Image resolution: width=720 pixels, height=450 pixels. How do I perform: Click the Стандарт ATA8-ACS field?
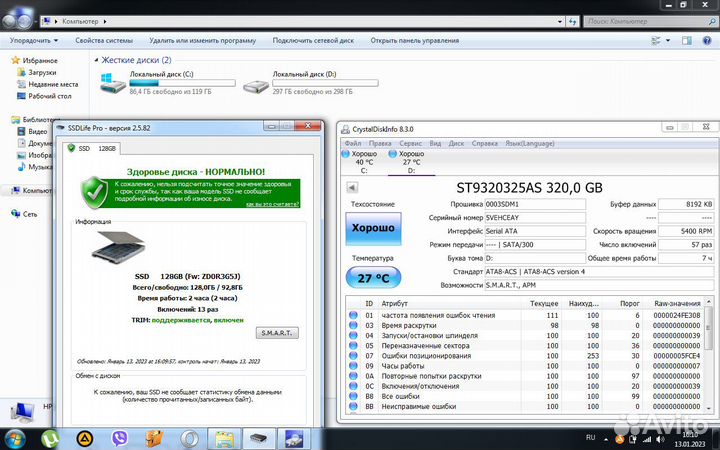pos(599,271)
